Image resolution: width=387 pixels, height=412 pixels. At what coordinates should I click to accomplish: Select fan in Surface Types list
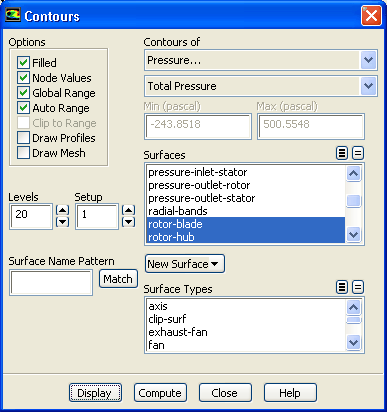(x=246, y=345)
